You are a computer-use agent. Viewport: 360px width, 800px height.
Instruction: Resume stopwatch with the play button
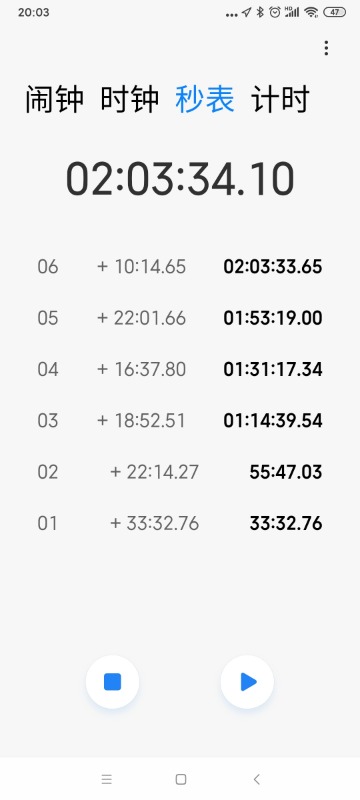coord(247,682)
